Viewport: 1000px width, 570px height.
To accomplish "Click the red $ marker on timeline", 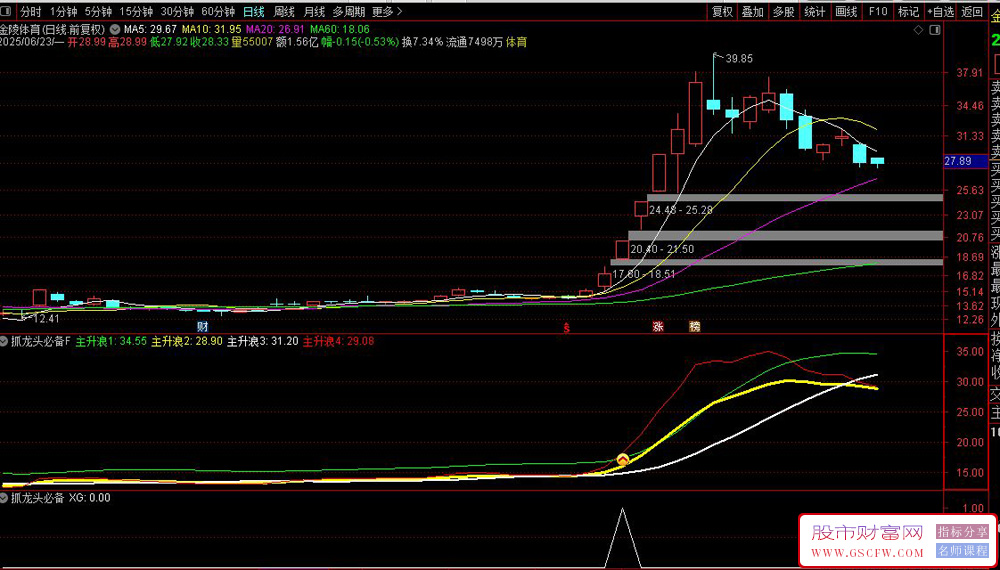I will click(x=566, y=327).
